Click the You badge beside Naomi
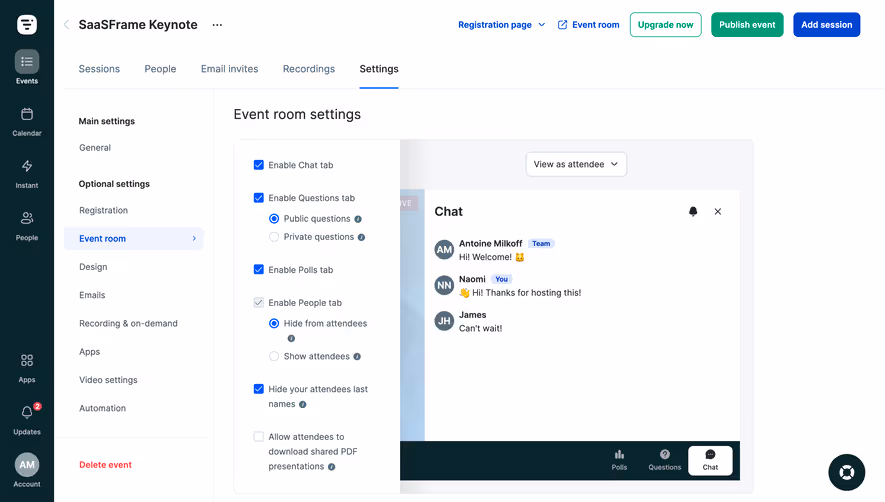Viewport: 885px width, 502px height. (x=501, y=279)
